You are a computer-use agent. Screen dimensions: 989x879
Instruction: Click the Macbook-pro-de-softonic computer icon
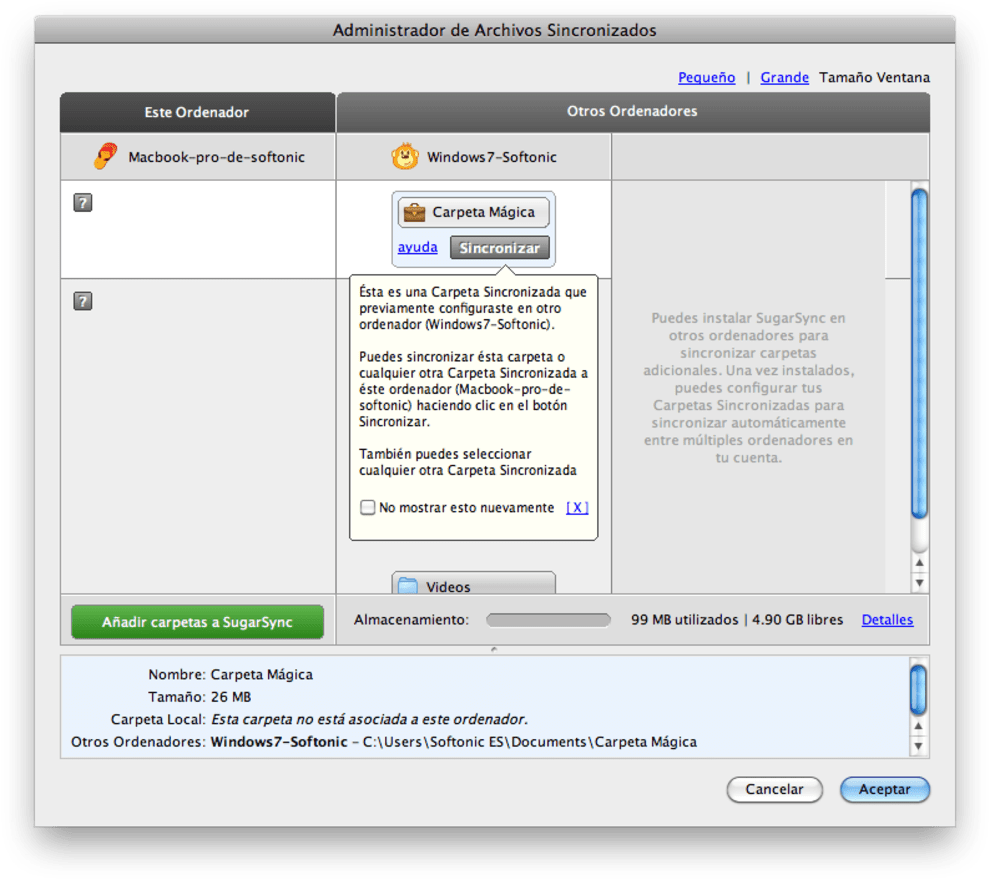point(105,156)
